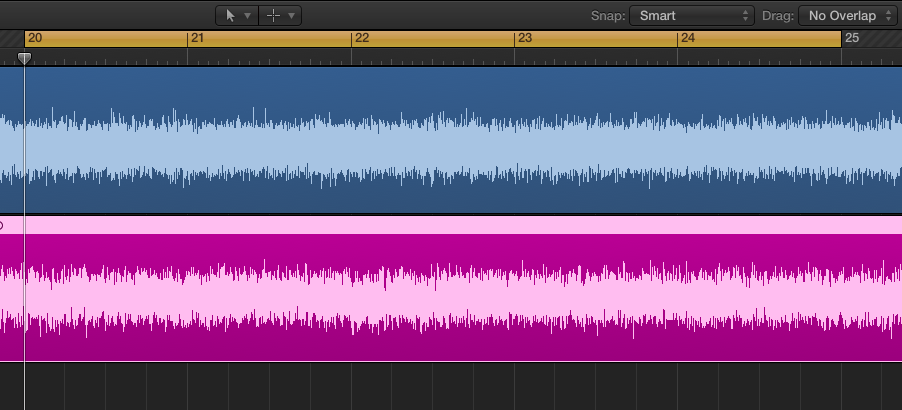Click bar 25 in the ruler

click(852, 38)
